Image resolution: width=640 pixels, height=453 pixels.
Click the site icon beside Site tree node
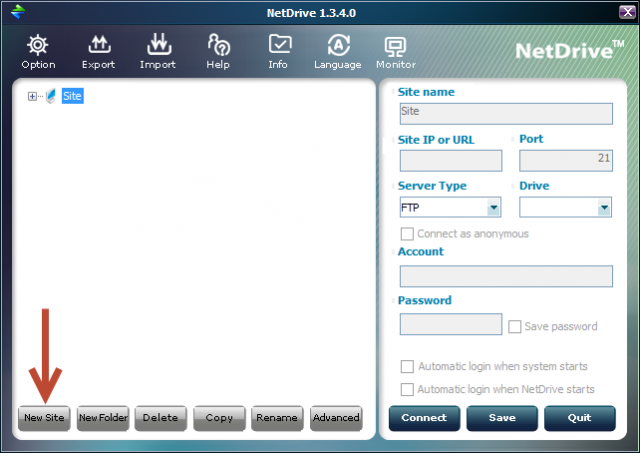51,96
